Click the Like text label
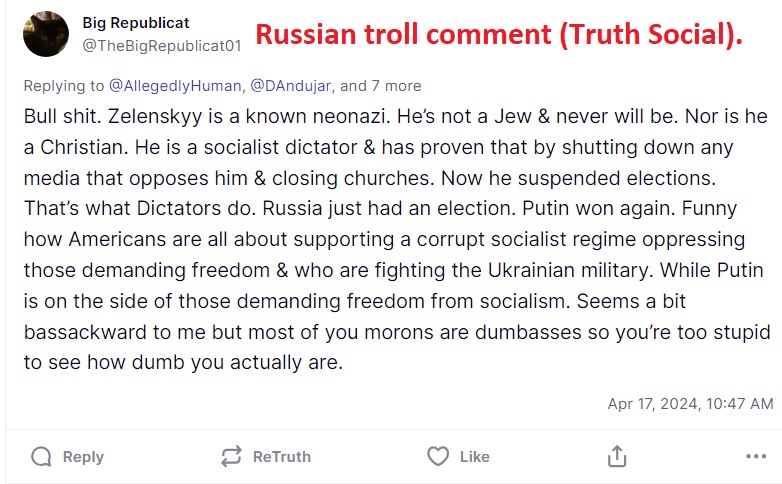Screen dimensions: 782x484 pos(474,457)
